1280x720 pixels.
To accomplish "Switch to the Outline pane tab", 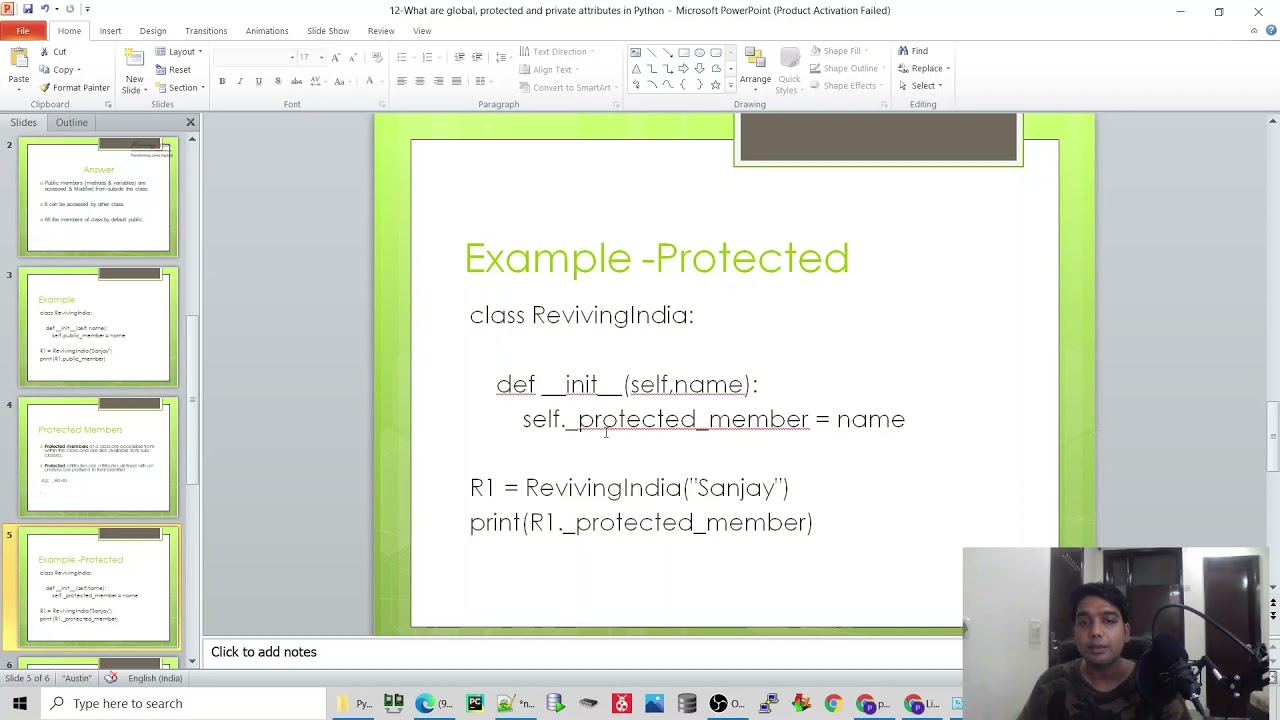I will coord(71,122).
